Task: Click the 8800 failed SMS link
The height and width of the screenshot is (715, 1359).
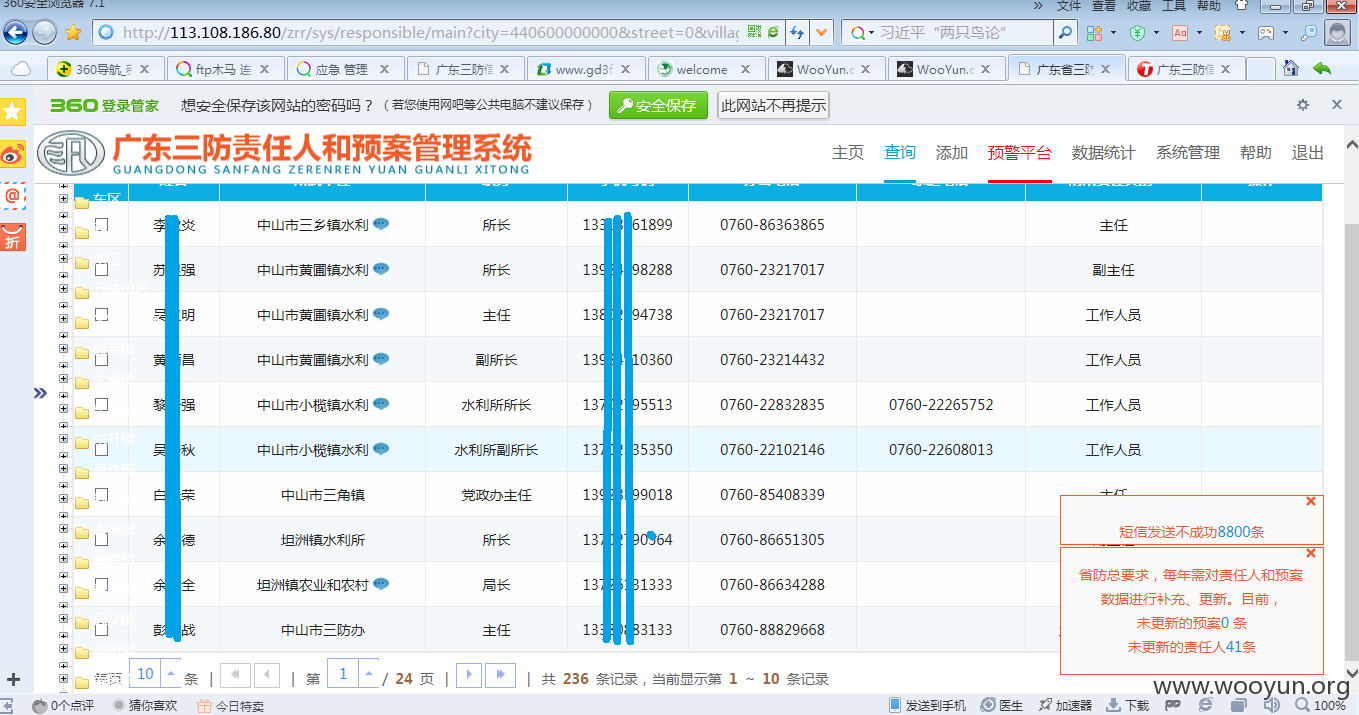Action: pos(1233,532)
